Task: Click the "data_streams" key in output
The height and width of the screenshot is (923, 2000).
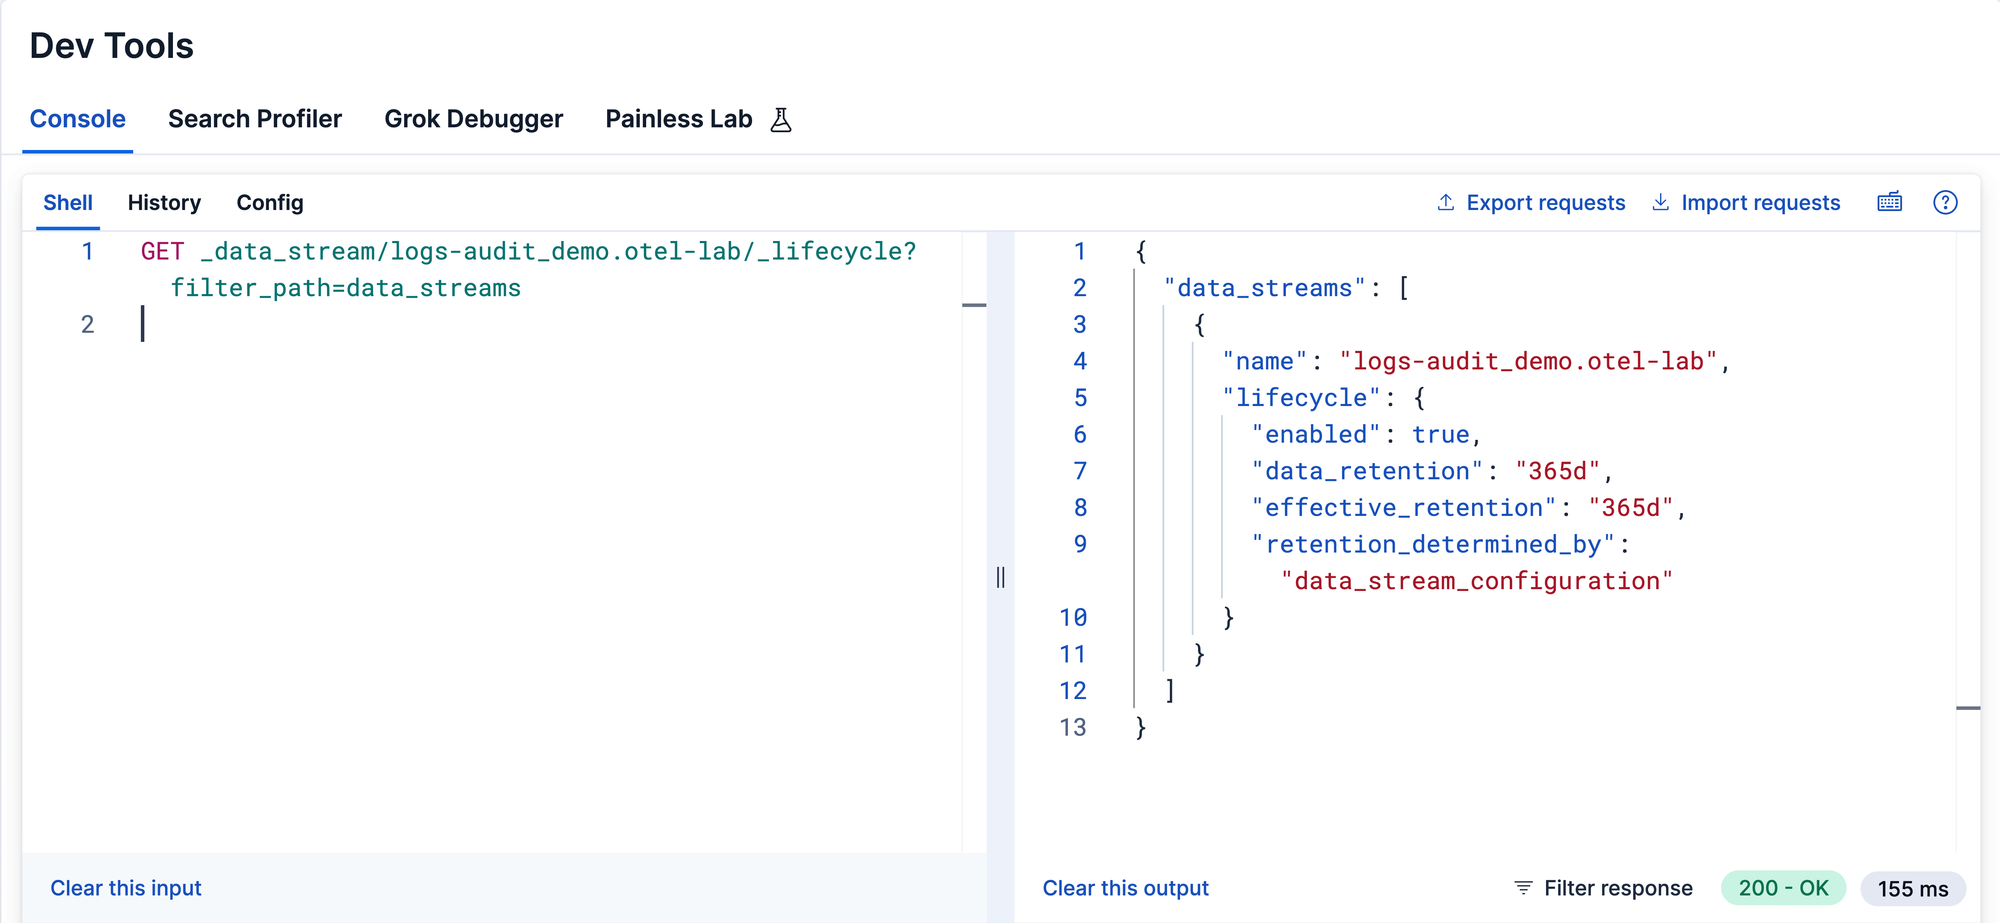Action: click(1265, 288)
